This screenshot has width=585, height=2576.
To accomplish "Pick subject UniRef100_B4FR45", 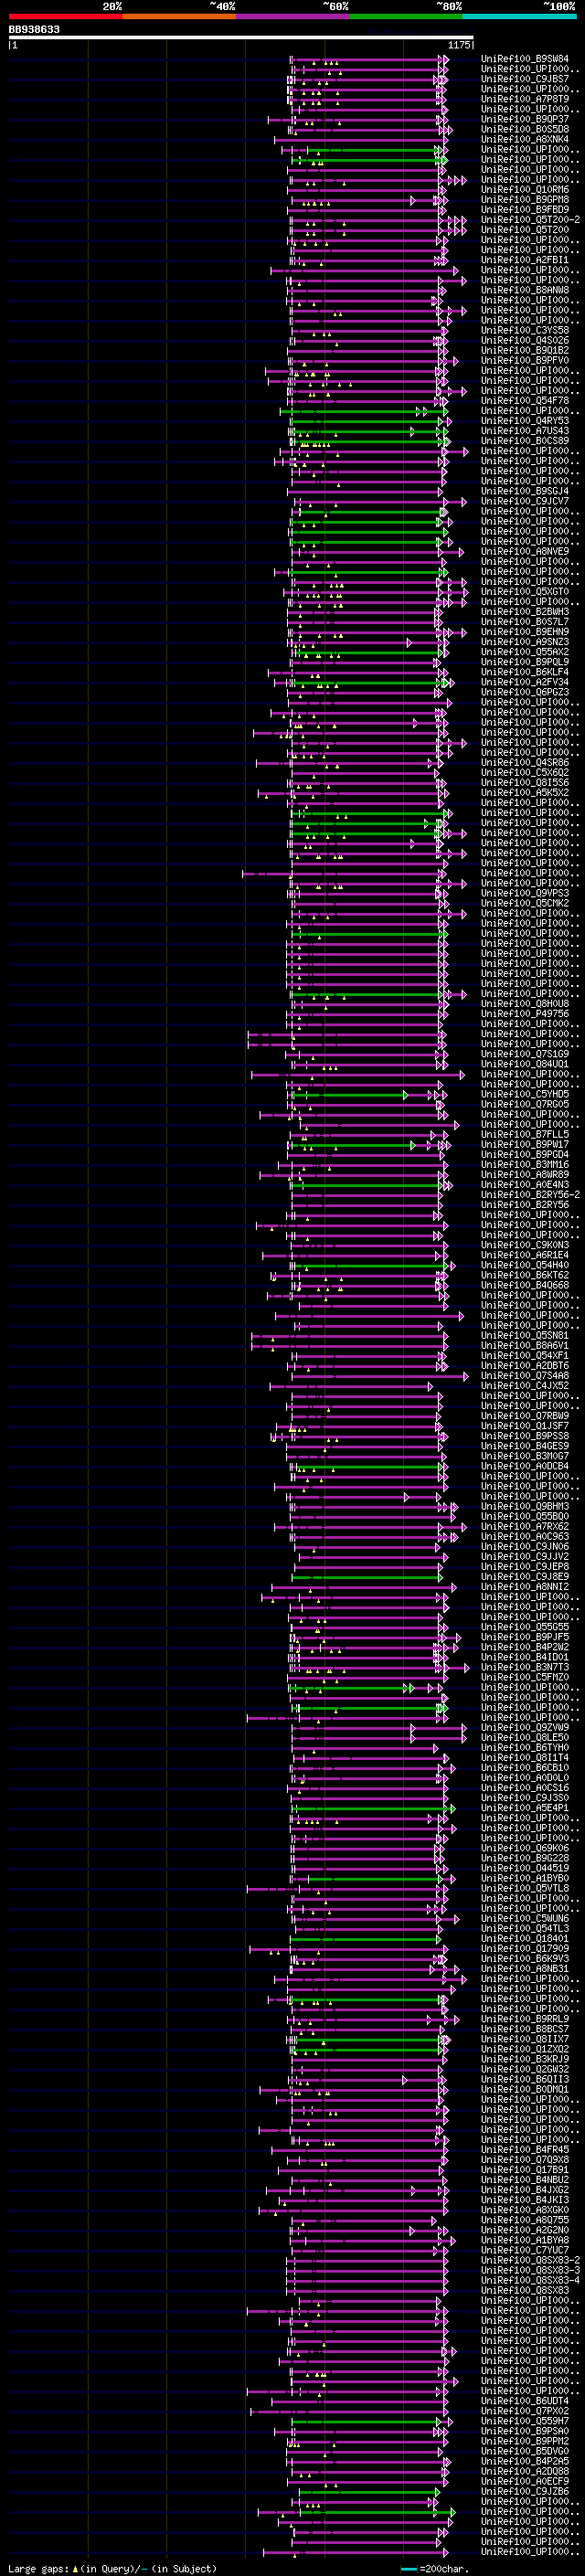I will coord(525,2149).
